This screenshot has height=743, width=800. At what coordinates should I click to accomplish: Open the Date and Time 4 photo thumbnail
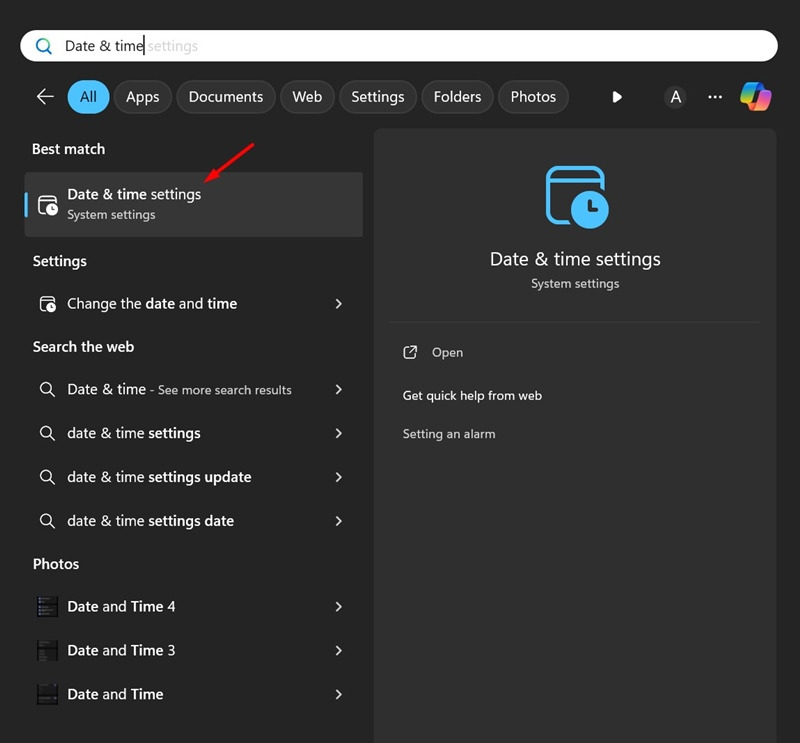[x=47, y=606]
